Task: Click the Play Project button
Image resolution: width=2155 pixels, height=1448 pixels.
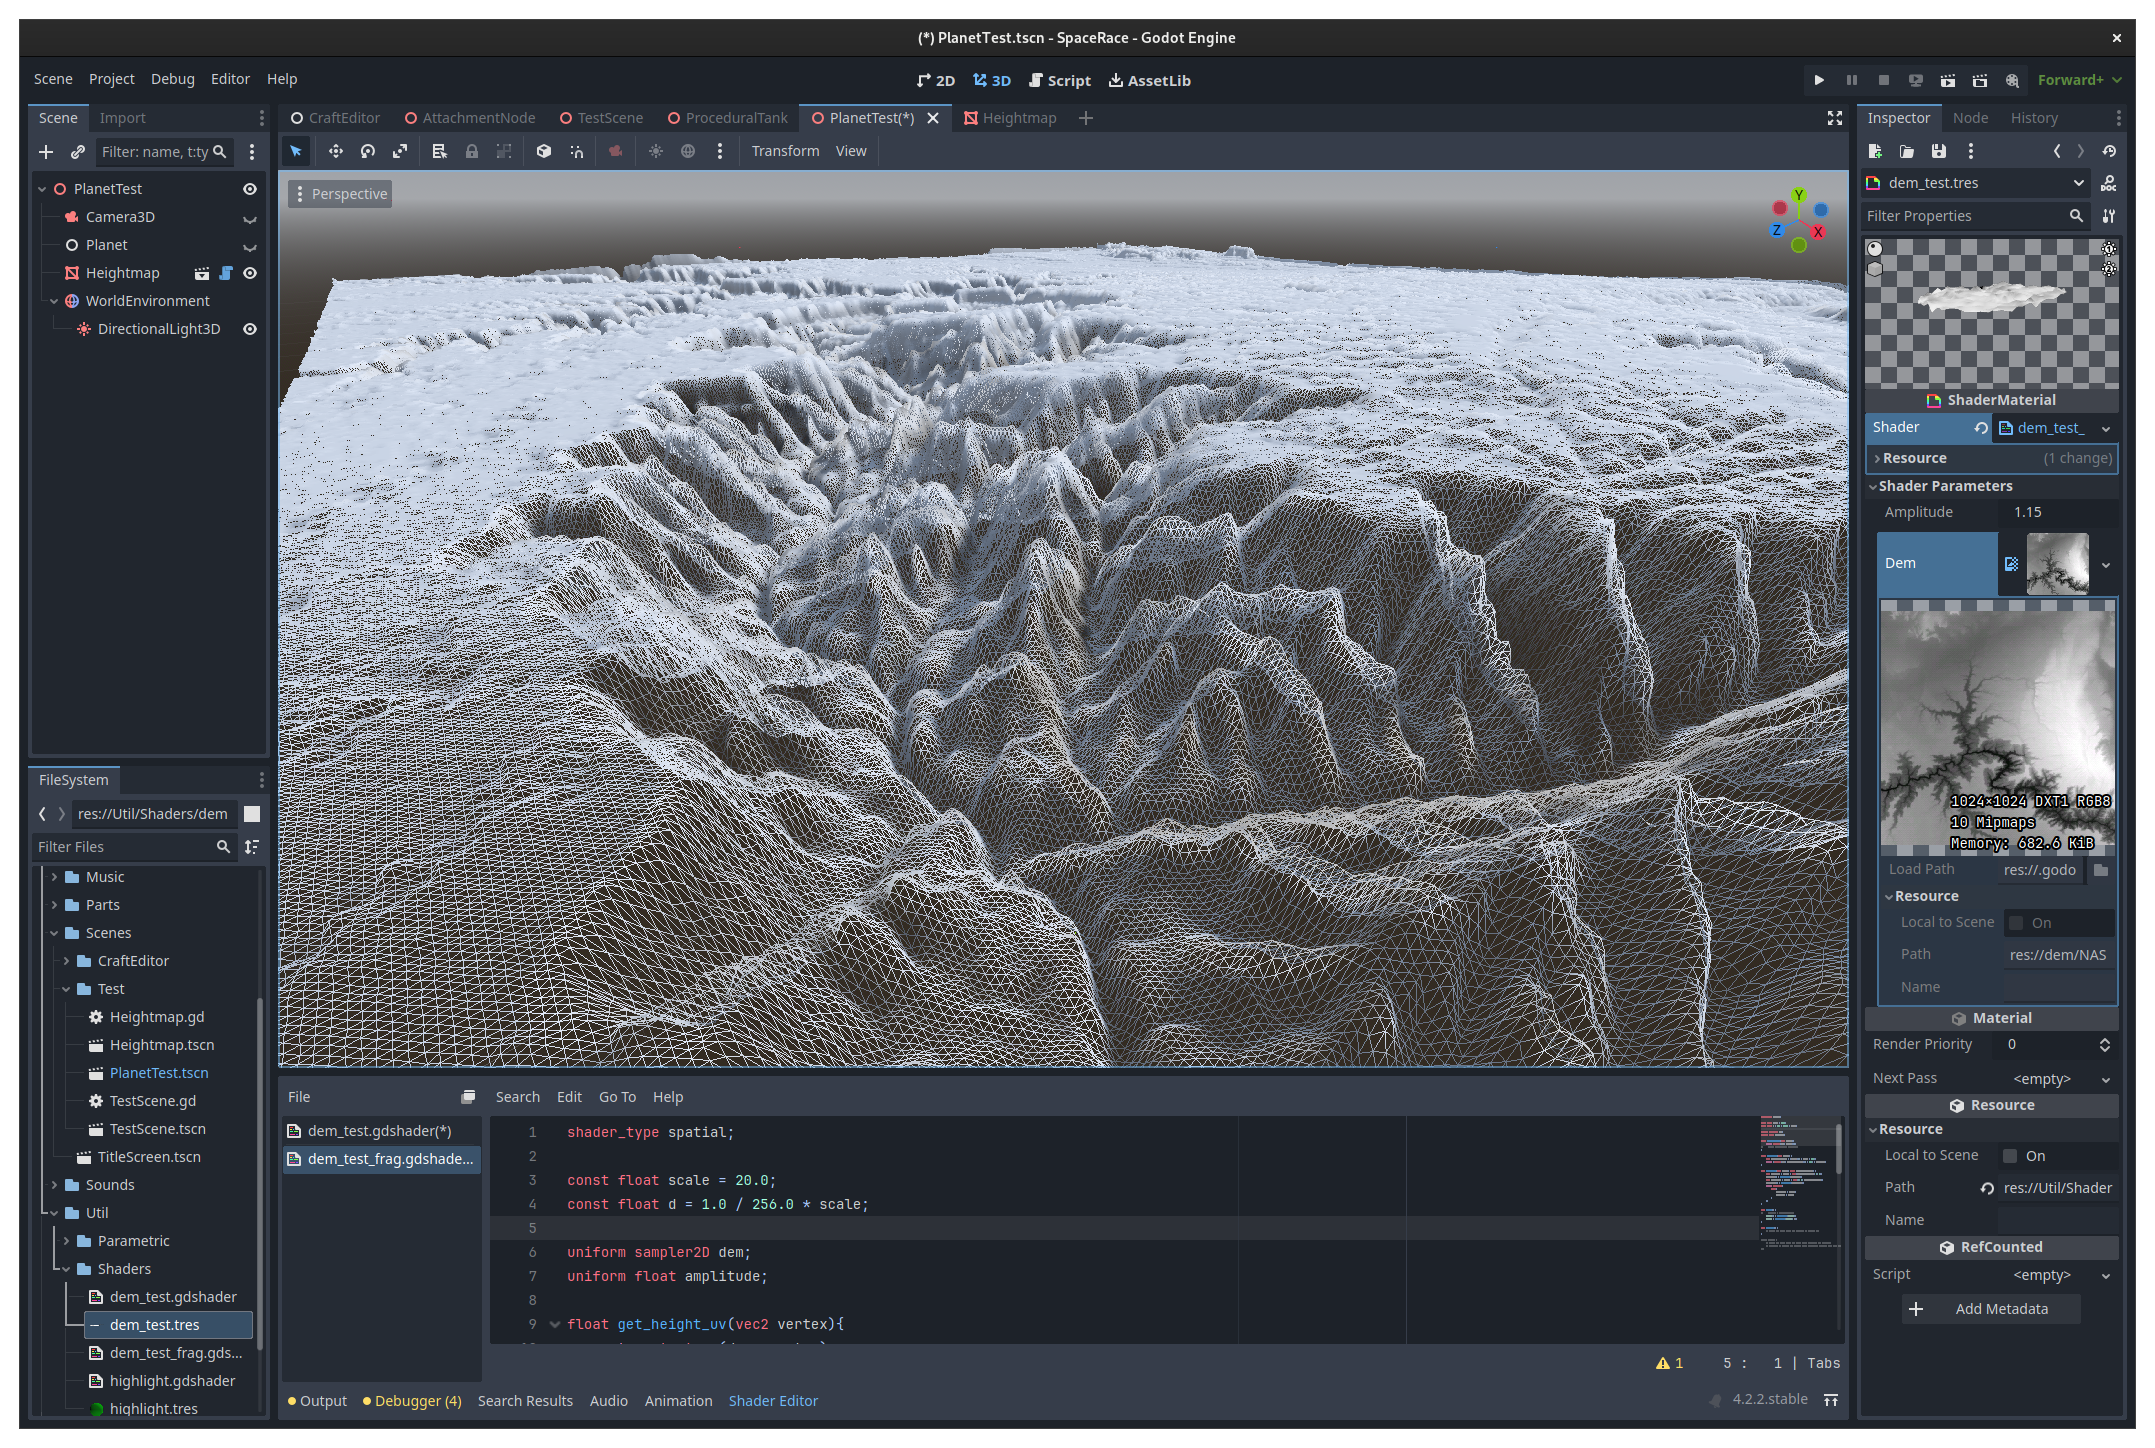Action: click(x=1819, y=80)
